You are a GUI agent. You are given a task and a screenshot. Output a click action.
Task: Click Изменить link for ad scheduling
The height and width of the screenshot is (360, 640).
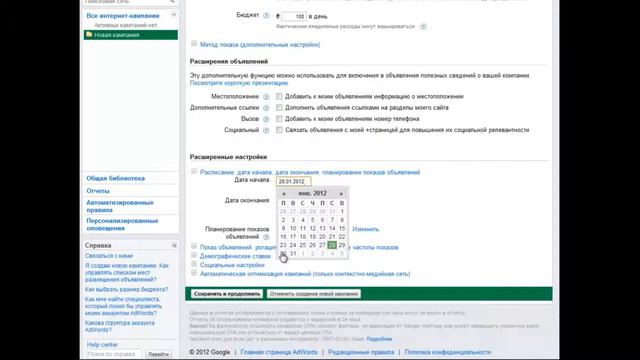[x=366, y=229]
